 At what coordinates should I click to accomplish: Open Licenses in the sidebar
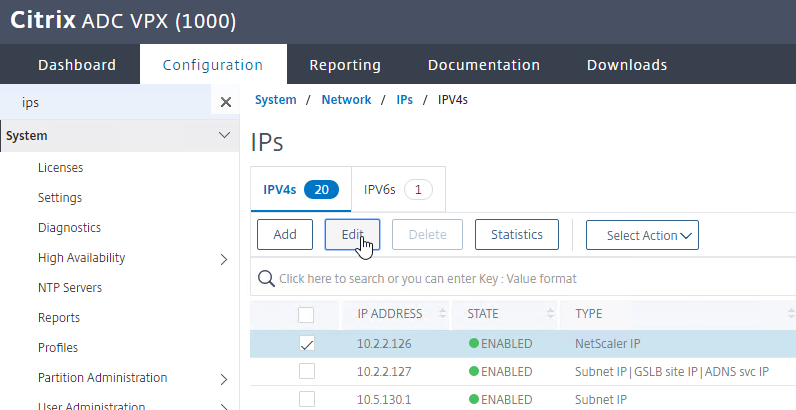60,167
